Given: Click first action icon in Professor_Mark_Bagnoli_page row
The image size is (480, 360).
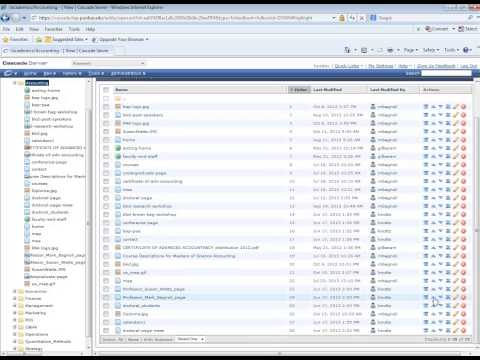Looking at the screenshot, I should coord(426,297).
